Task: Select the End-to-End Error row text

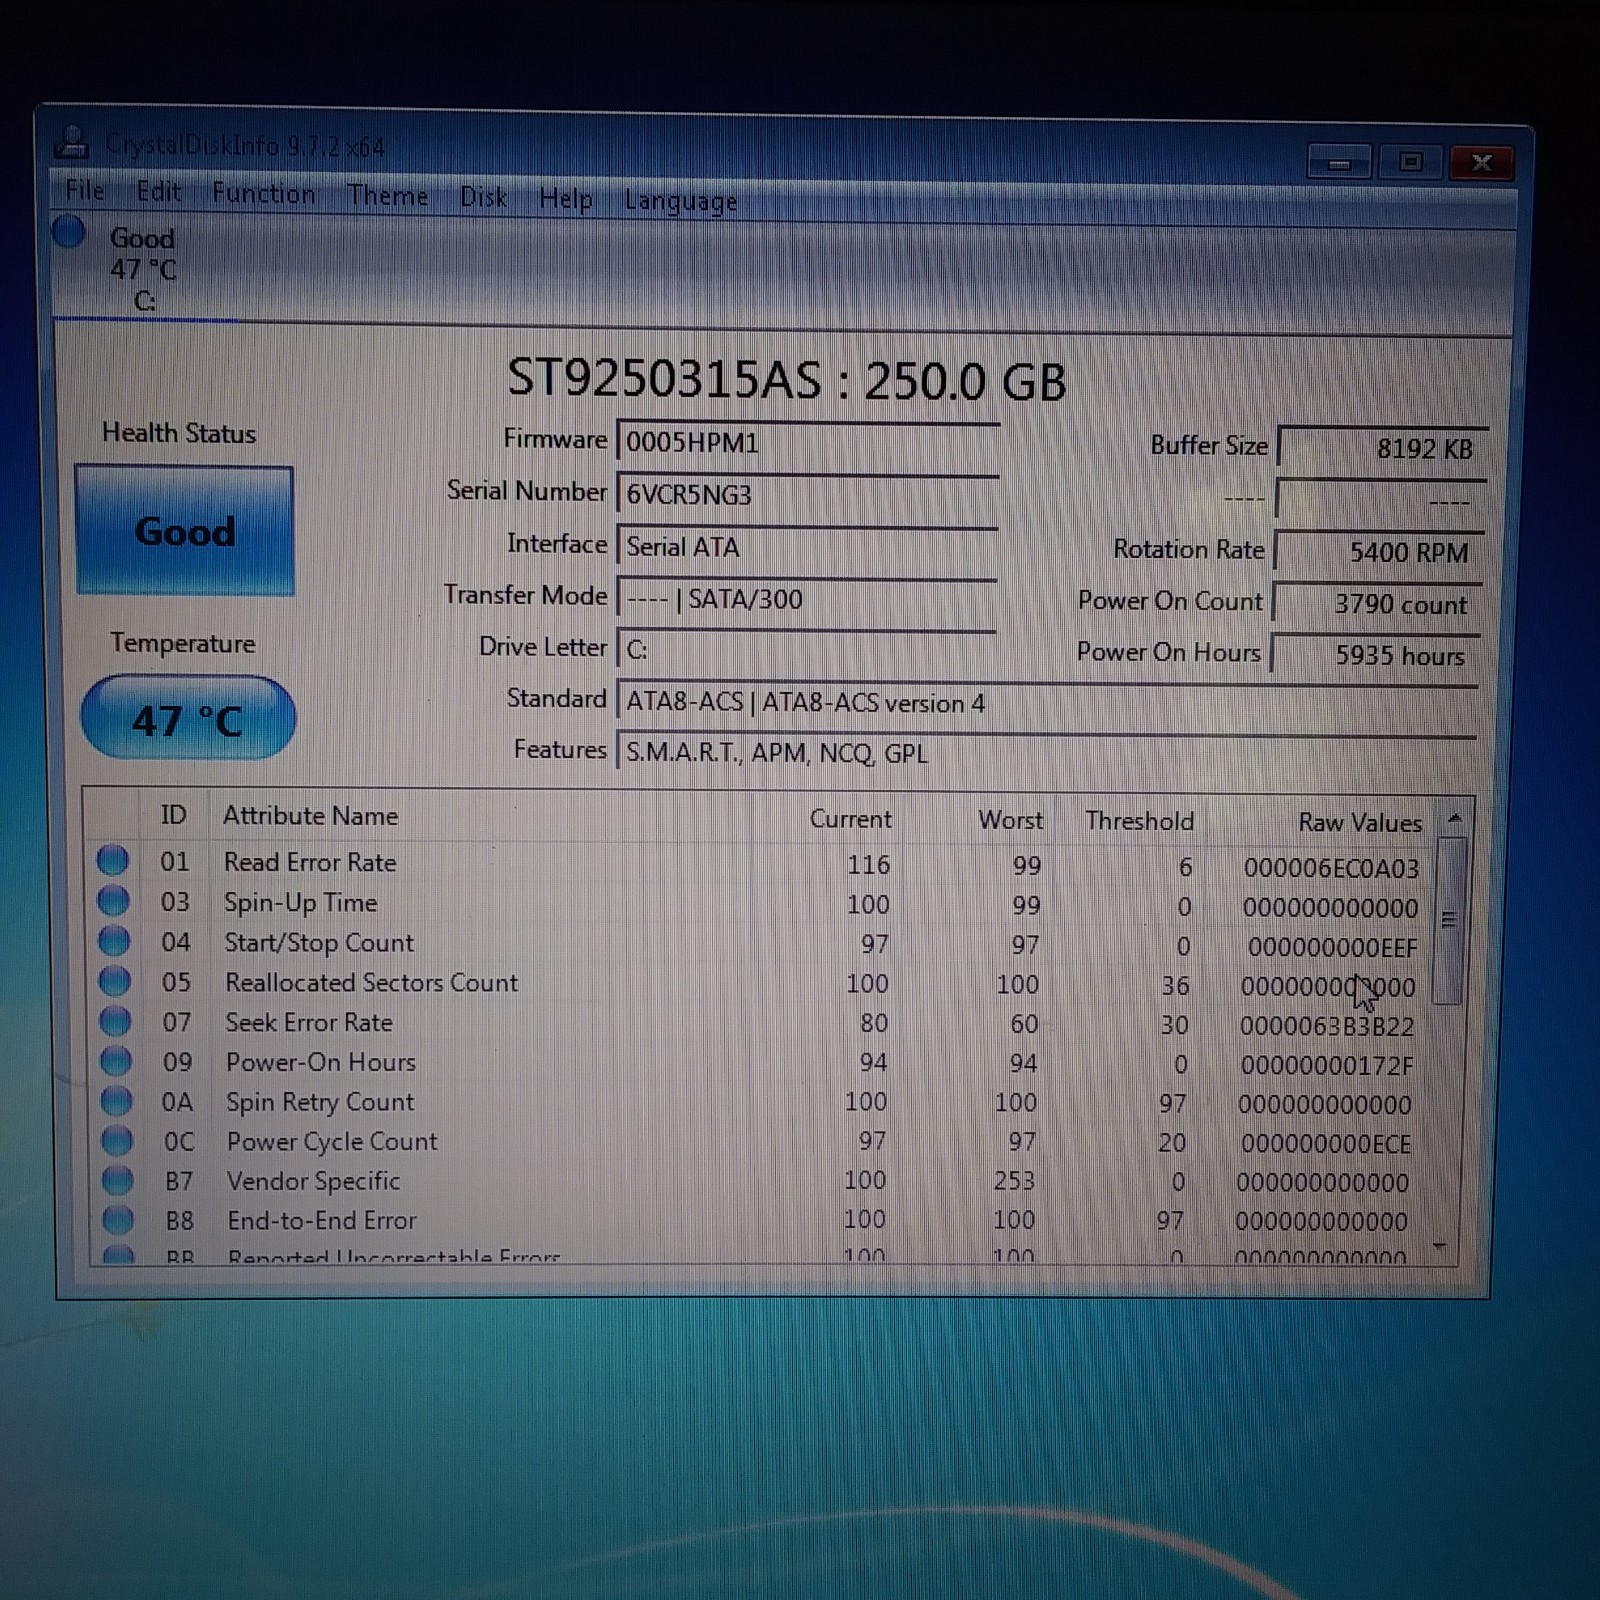Action: pos(322,1220)
